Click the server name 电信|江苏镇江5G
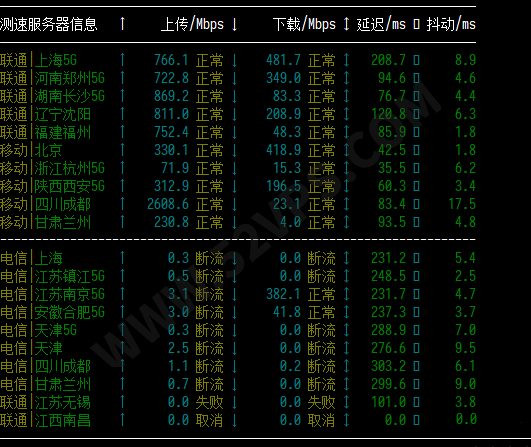Screen dimensions: 531x447 point(52,276)
